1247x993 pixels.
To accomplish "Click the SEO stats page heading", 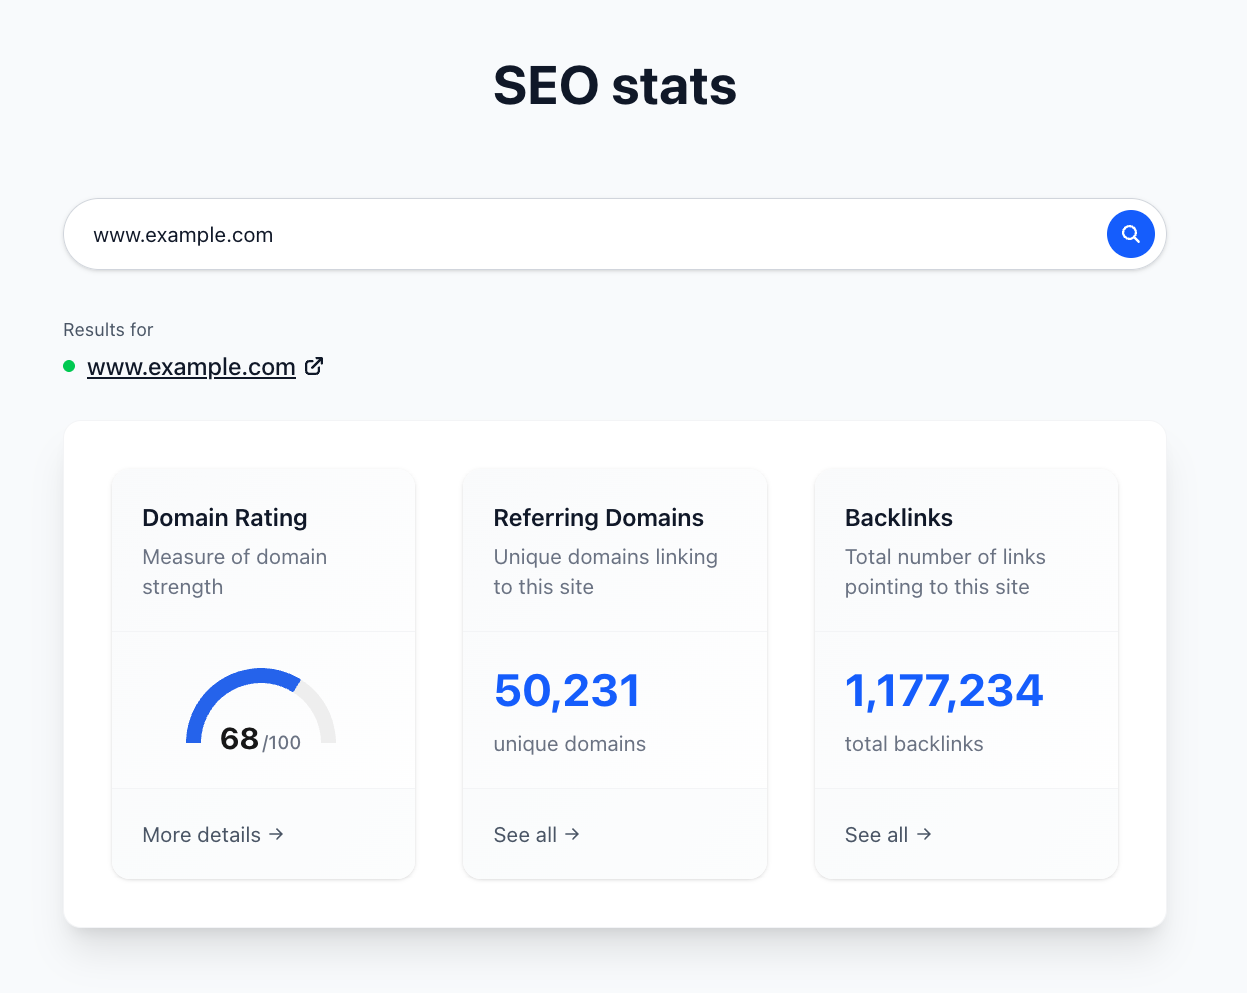I will pyautogui.click(x=614, y=87).
